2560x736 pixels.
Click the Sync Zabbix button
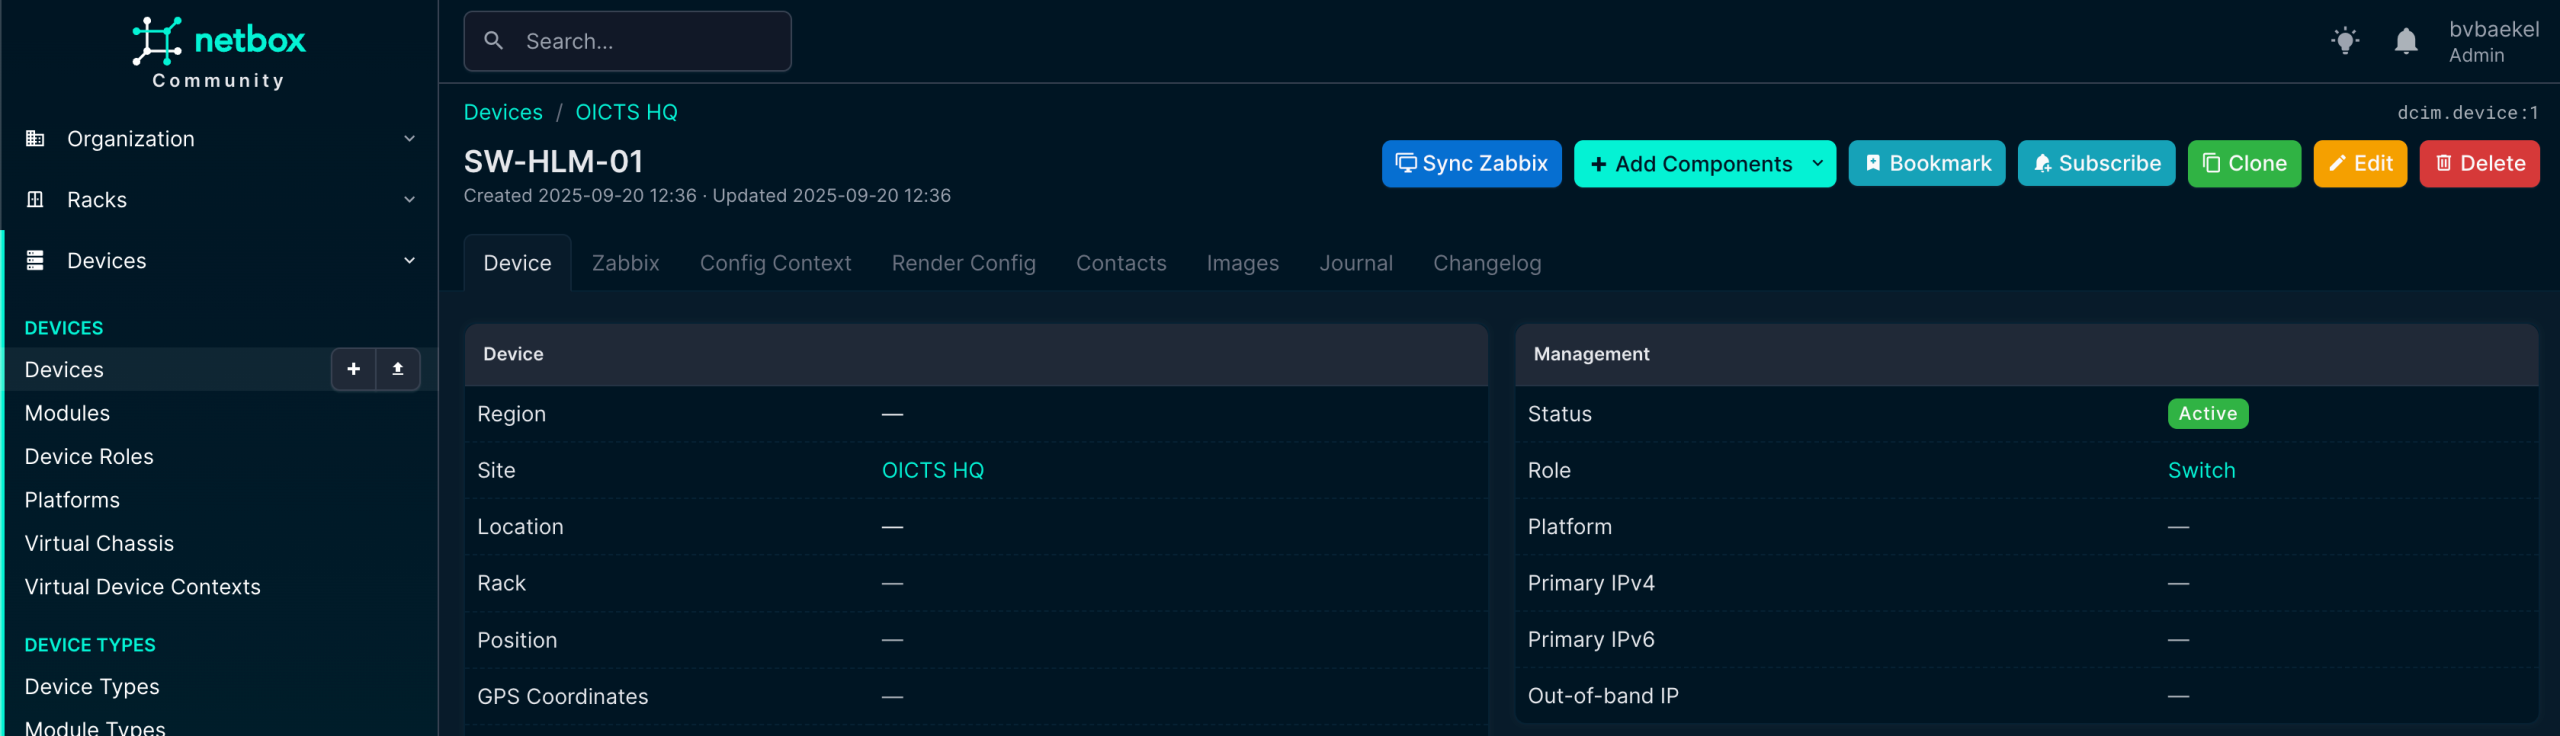[1471, 163]
